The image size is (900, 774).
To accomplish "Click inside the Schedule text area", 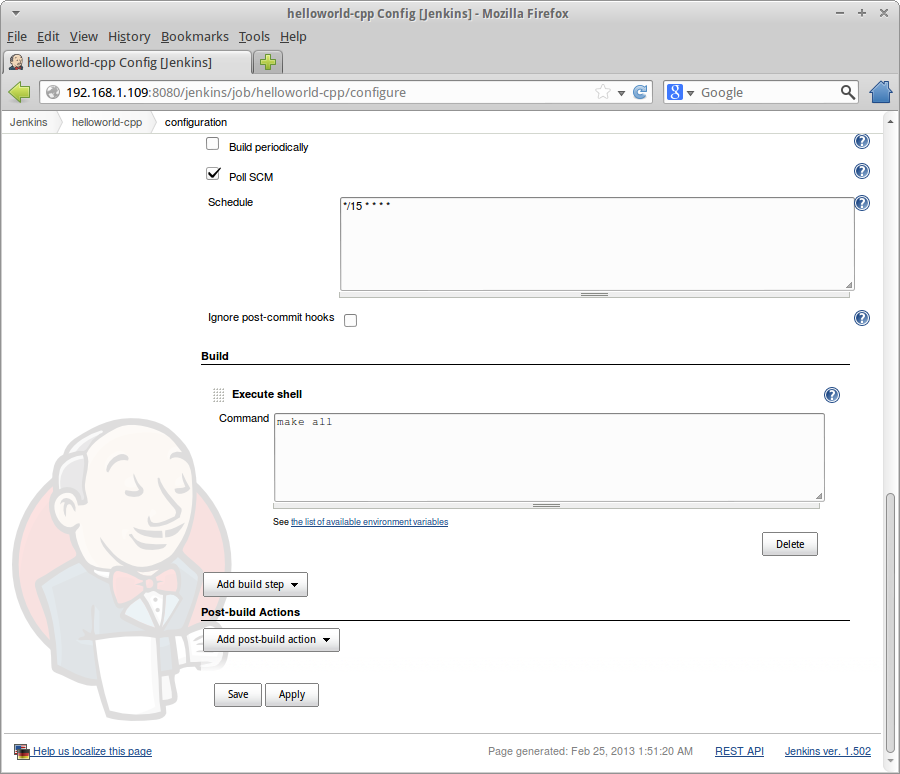I will [x=597, y=244].
